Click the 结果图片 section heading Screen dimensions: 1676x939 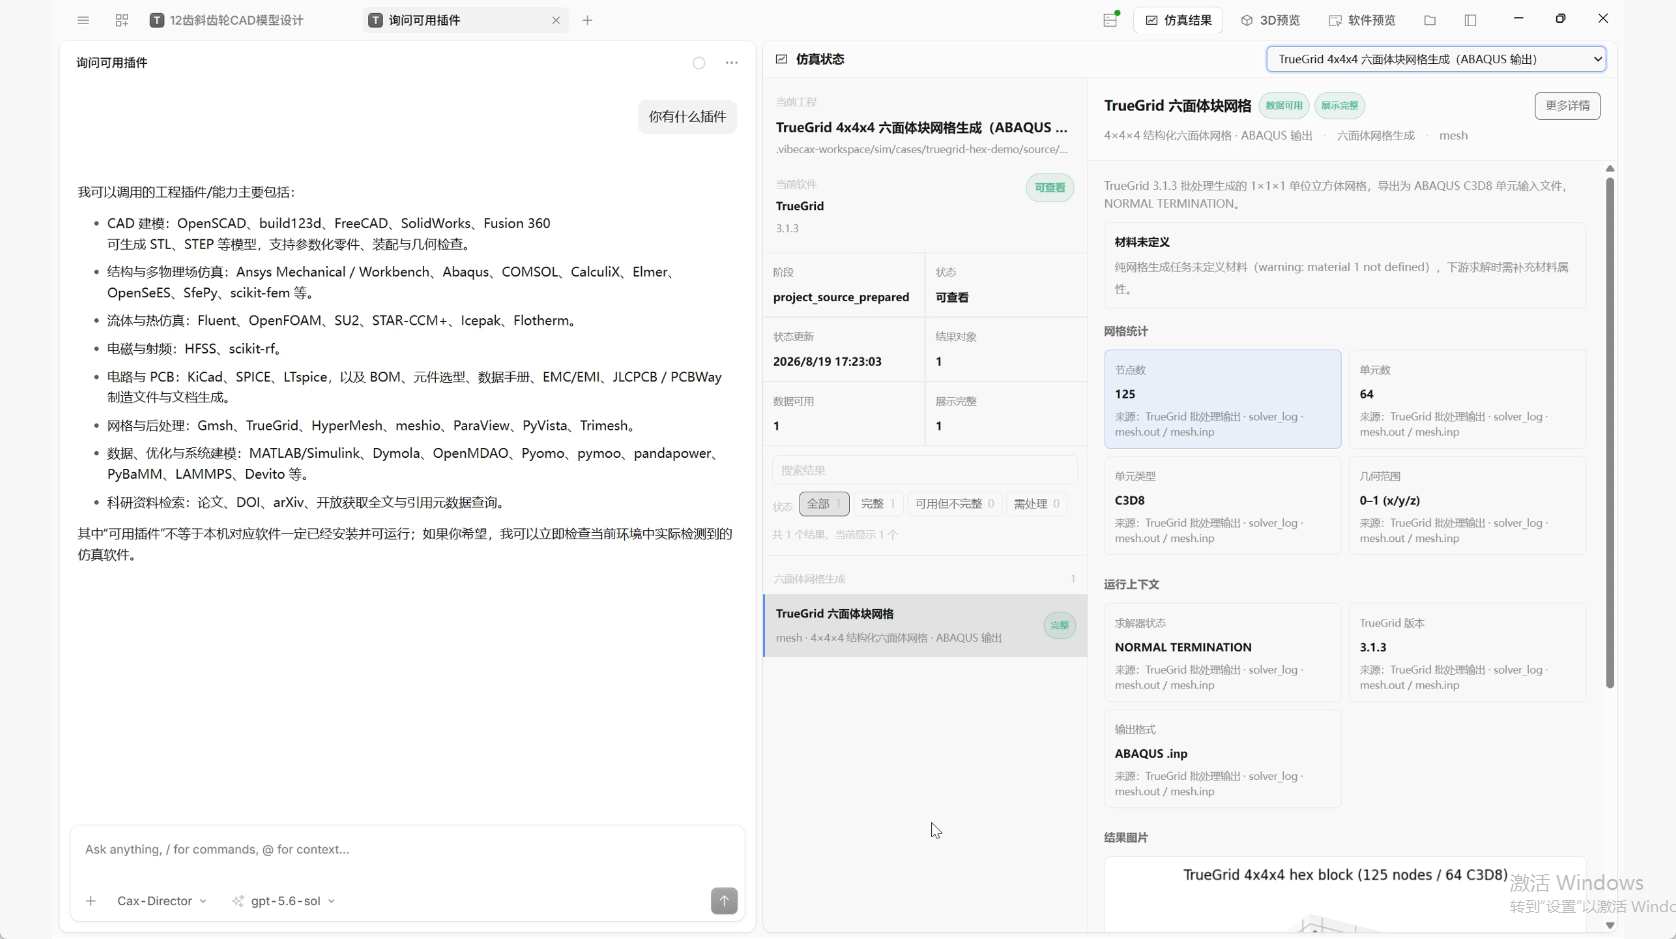pos(1126,838)
